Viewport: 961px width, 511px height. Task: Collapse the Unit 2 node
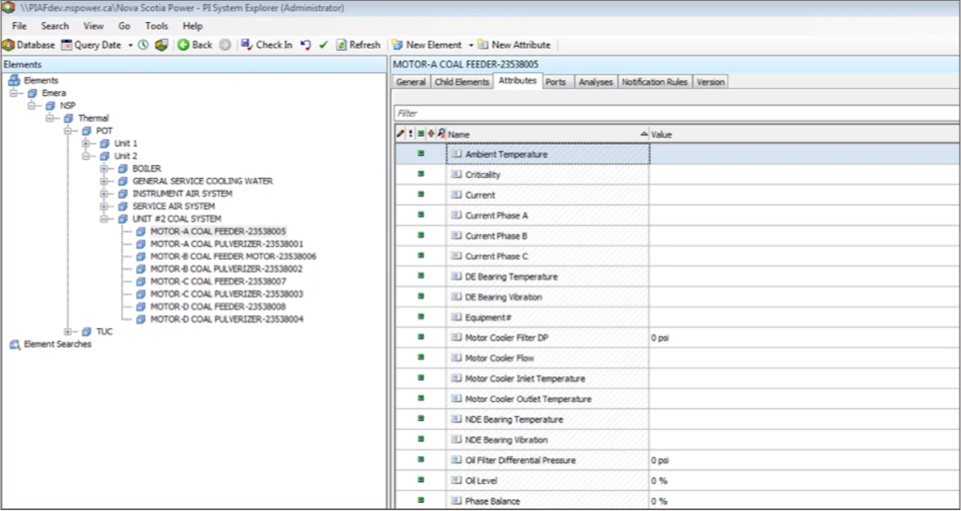click(x=86, y=156)
